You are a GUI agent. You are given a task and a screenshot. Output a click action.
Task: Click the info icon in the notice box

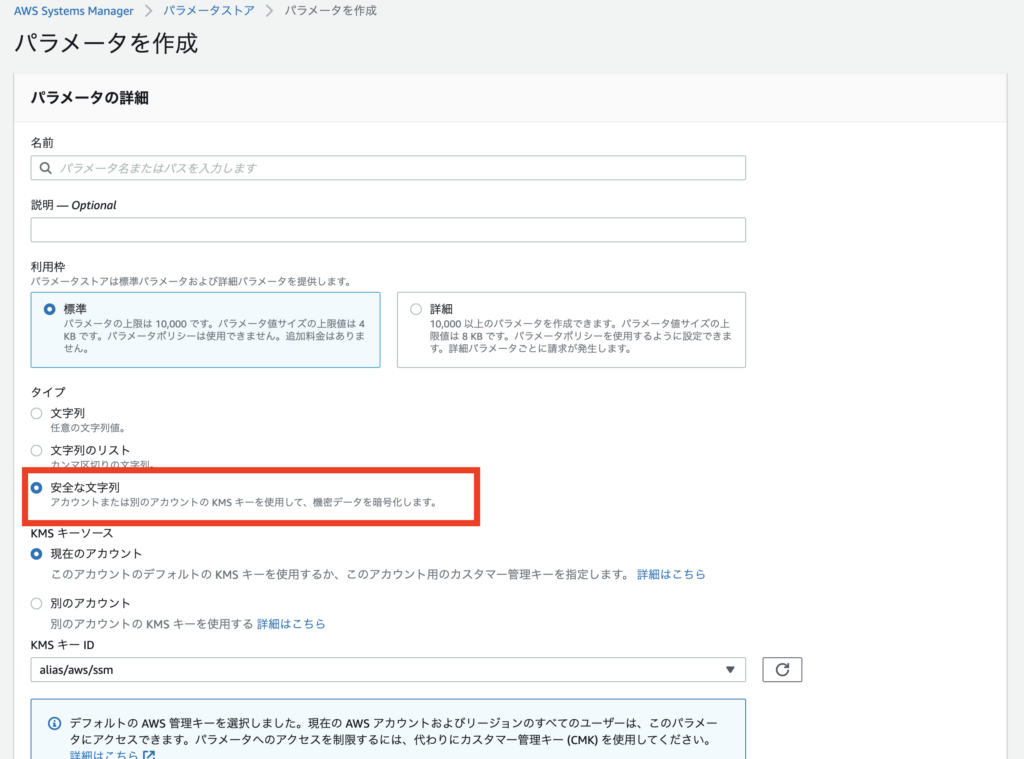55,723
